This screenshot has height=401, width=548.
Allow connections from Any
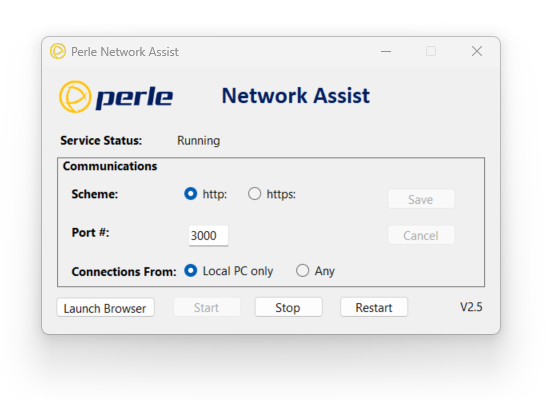(302, 271)
